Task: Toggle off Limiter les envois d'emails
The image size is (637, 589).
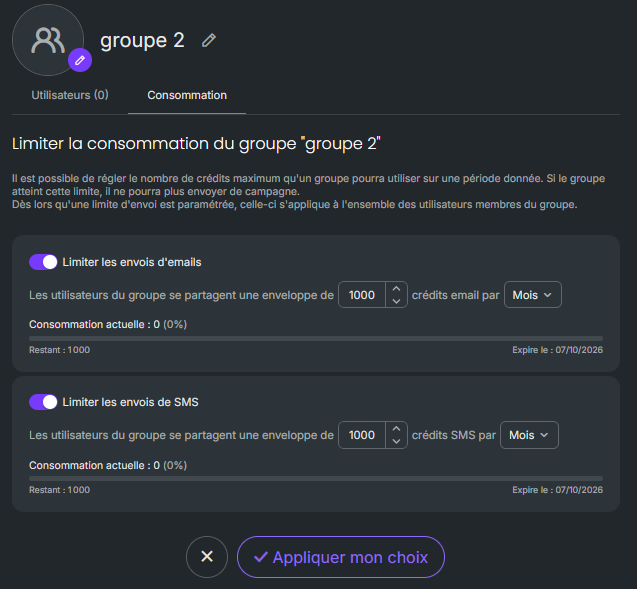Action: (43, 262)
